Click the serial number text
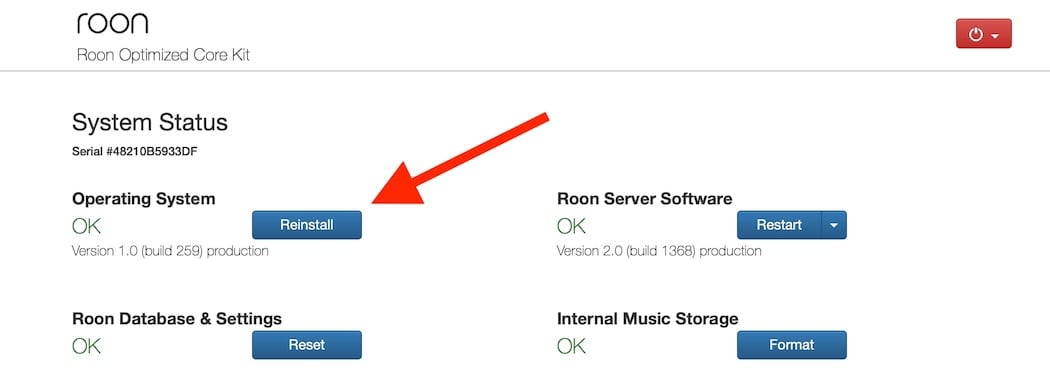Viewport: 1050px width, 390px height. coord(135,151)
